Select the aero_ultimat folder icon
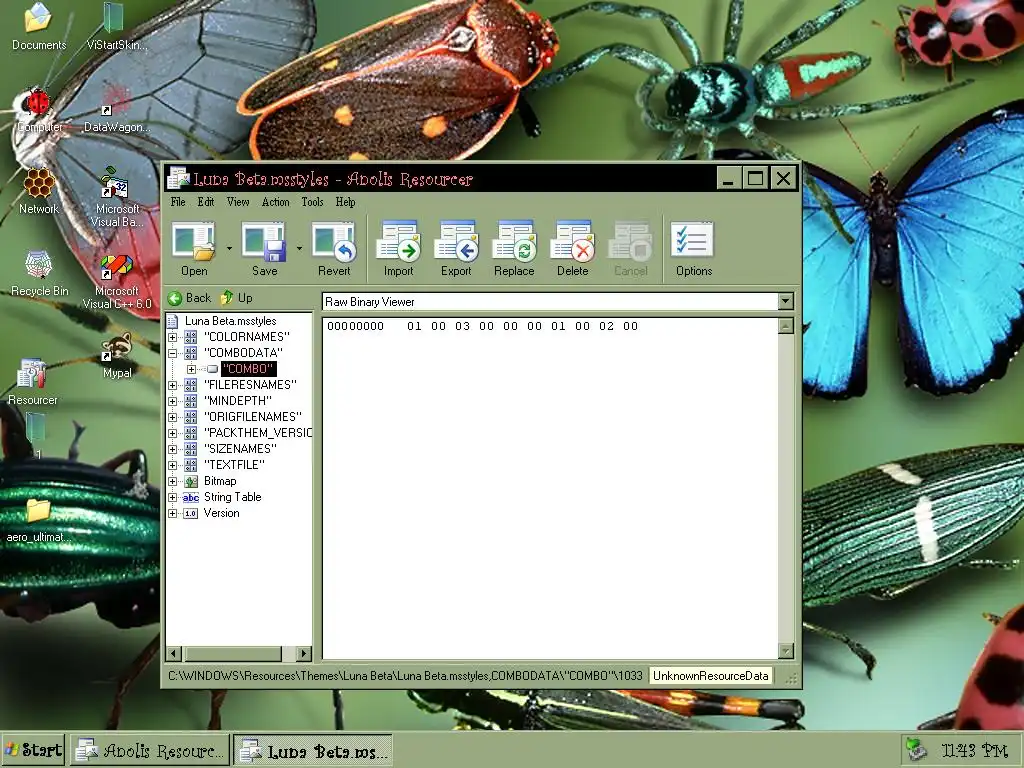 tap(39, 520)
